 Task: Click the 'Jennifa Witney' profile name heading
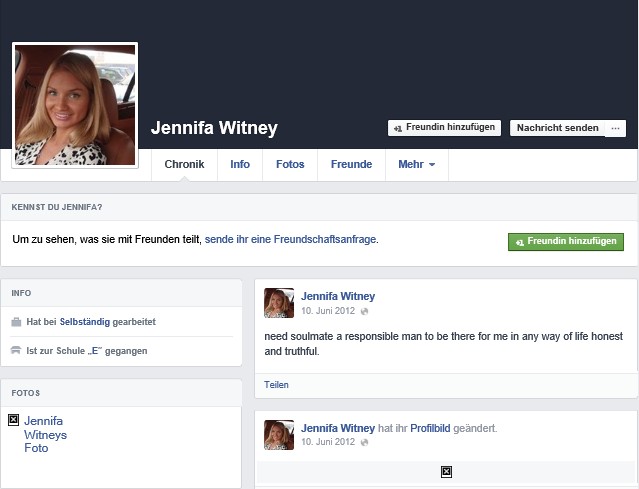coord(214,128)
